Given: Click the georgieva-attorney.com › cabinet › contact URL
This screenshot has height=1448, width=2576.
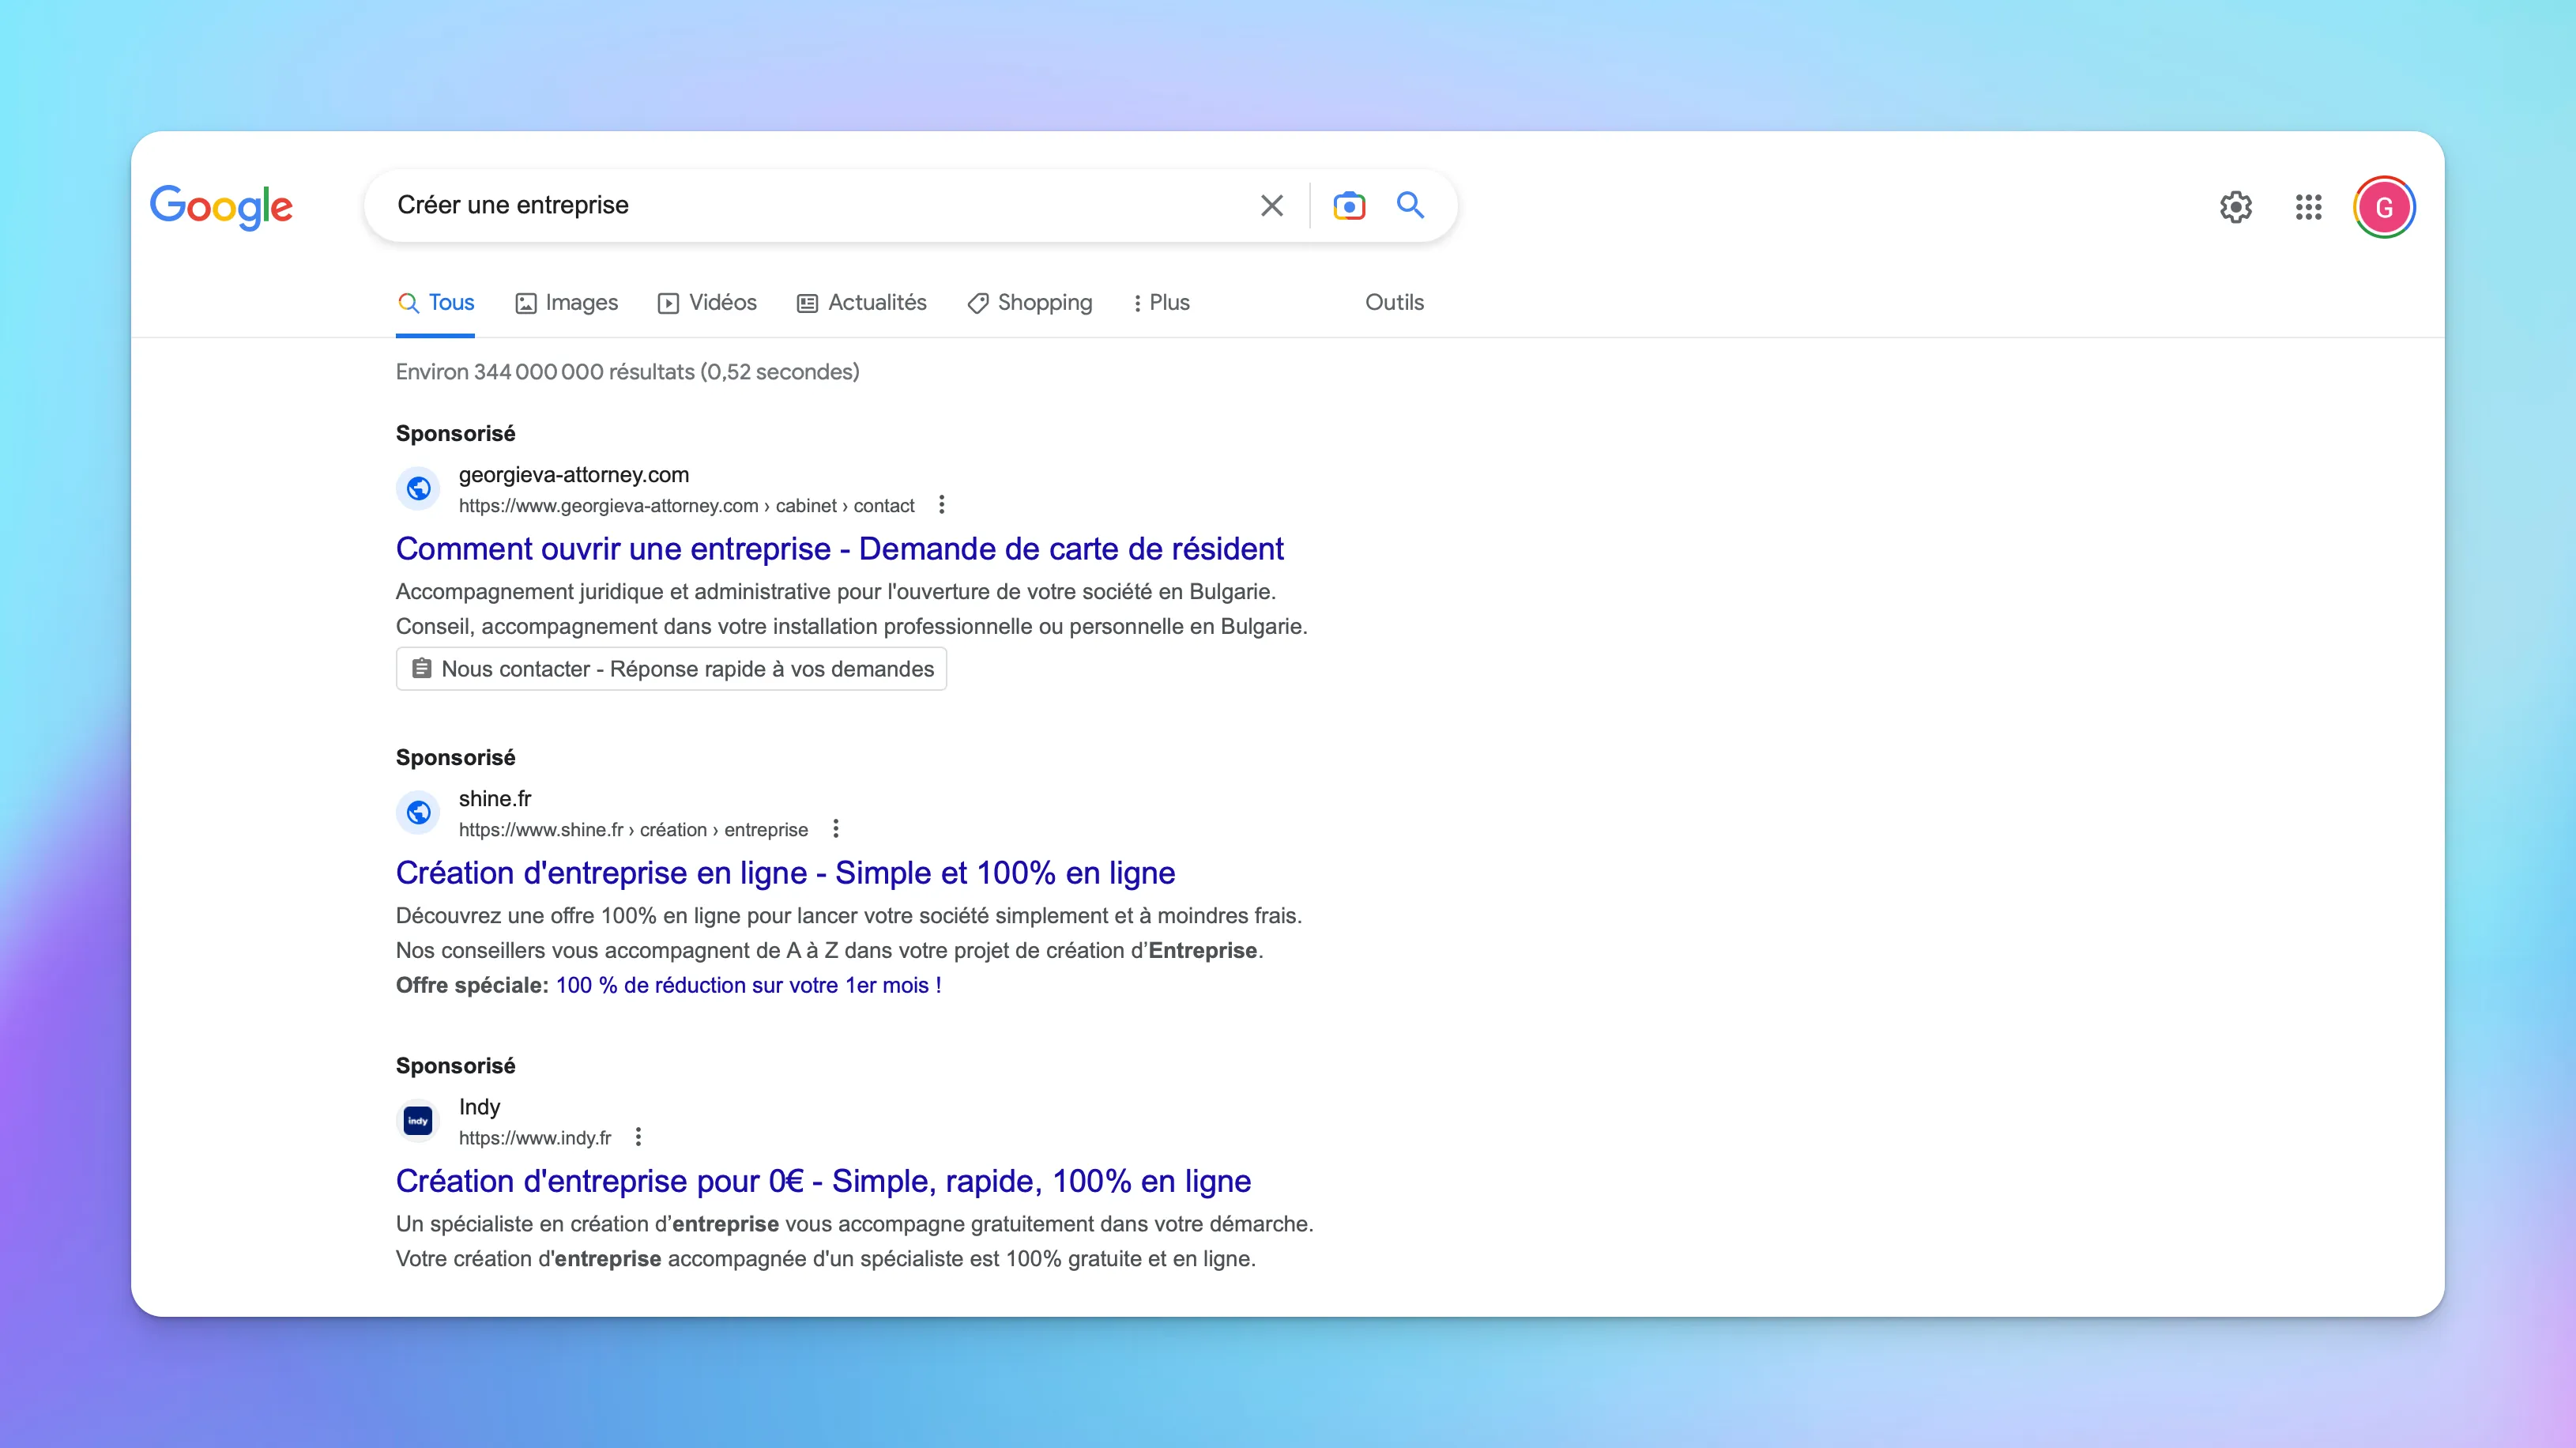Looking at the screenshot, I should [686, 506].
